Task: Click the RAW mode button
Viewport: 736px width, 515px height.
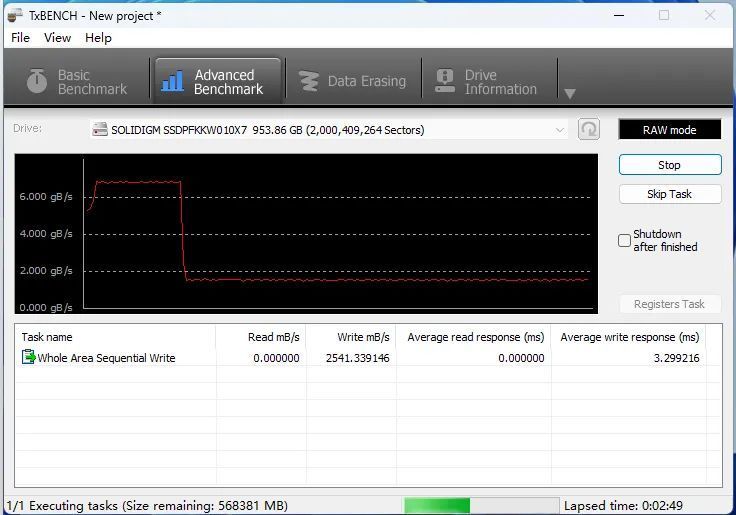Action: coord(669,130)
